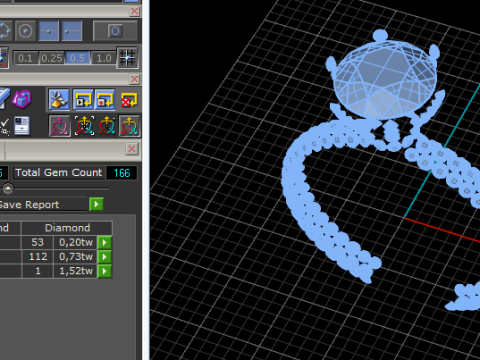
Task: Click green arrow on the 0,73tw row
Action: point(104,257)
